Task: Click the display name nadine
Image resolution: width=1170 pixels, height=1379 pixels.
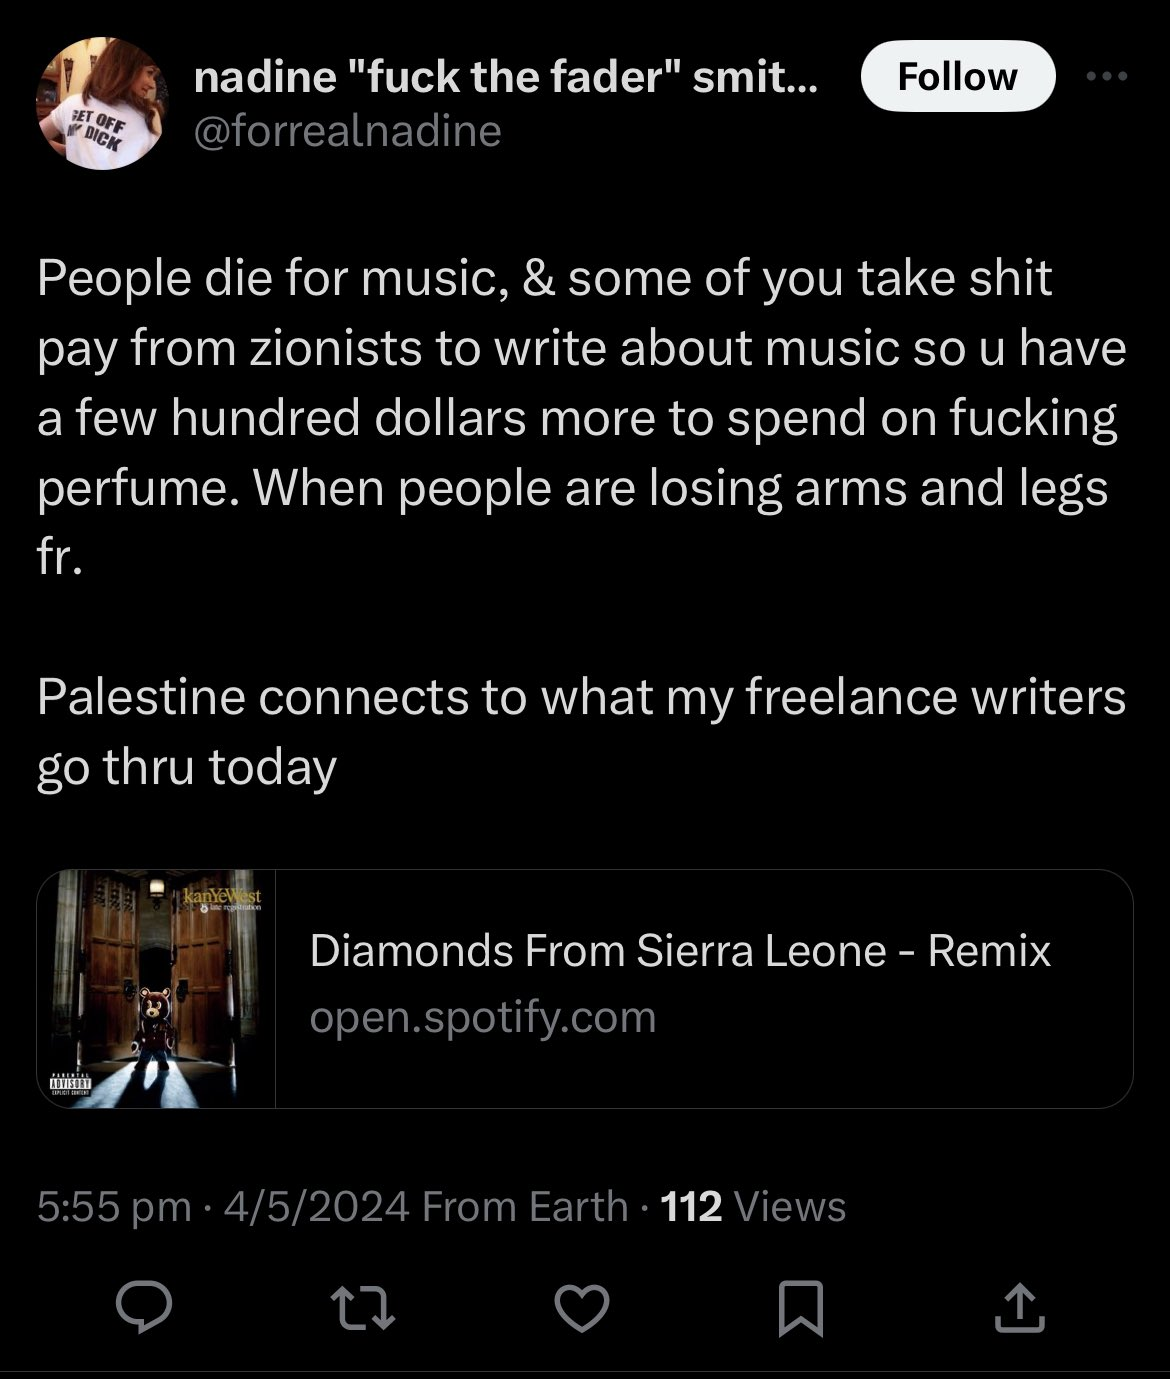Action: click(x=506, y=77)
